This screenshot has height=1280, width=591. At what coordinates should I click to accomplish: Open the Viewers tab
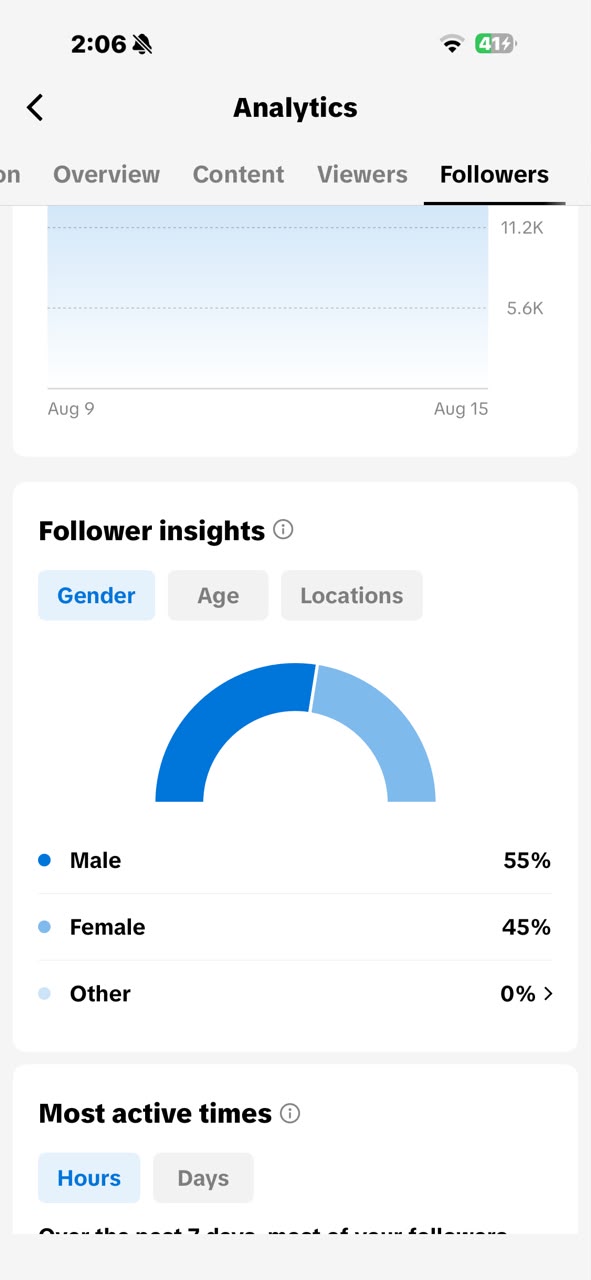(x=362, y=174)
